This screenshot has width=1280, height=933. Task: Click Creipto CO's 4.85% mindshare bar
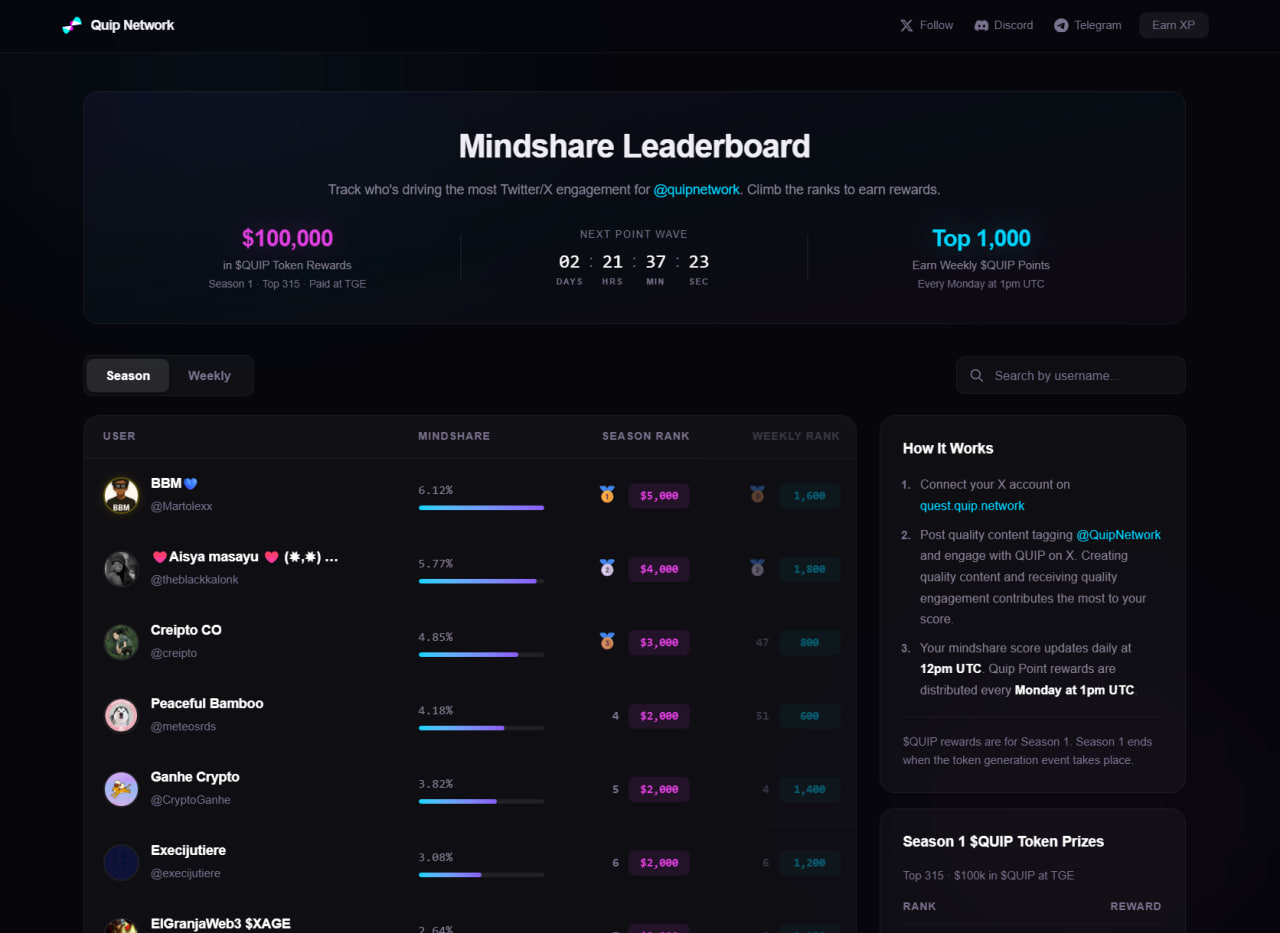pos(481,655)
